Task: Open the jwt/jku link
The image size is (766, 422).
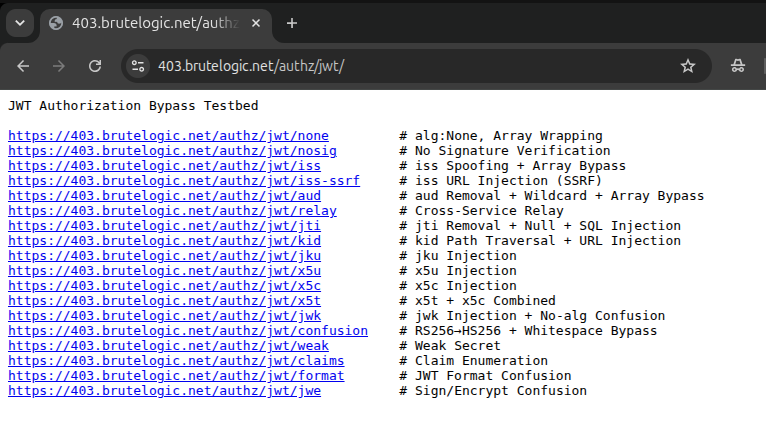Action: 165,256
